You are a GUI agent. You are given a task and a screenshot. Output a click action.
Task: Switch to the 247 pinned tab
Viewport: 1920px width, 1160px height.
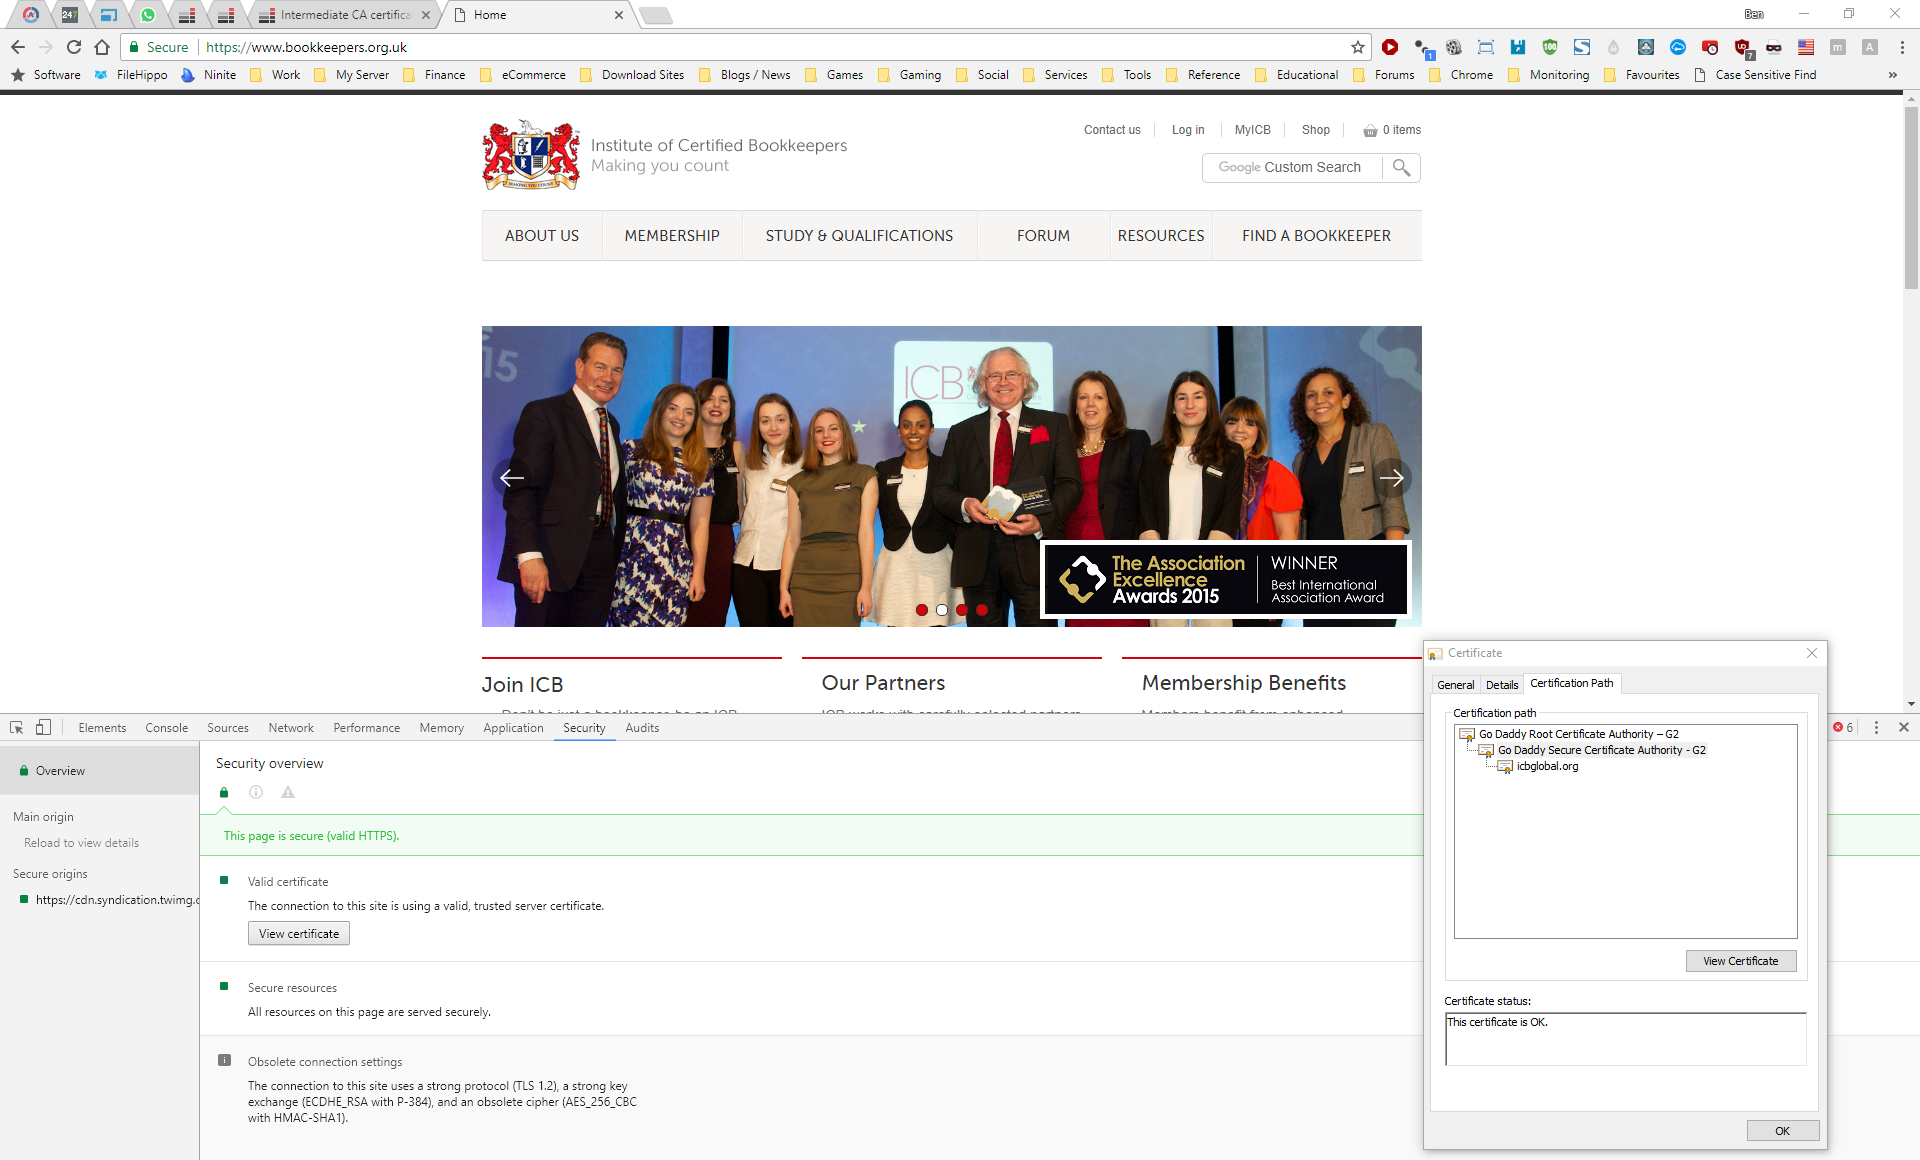point(69,15)
